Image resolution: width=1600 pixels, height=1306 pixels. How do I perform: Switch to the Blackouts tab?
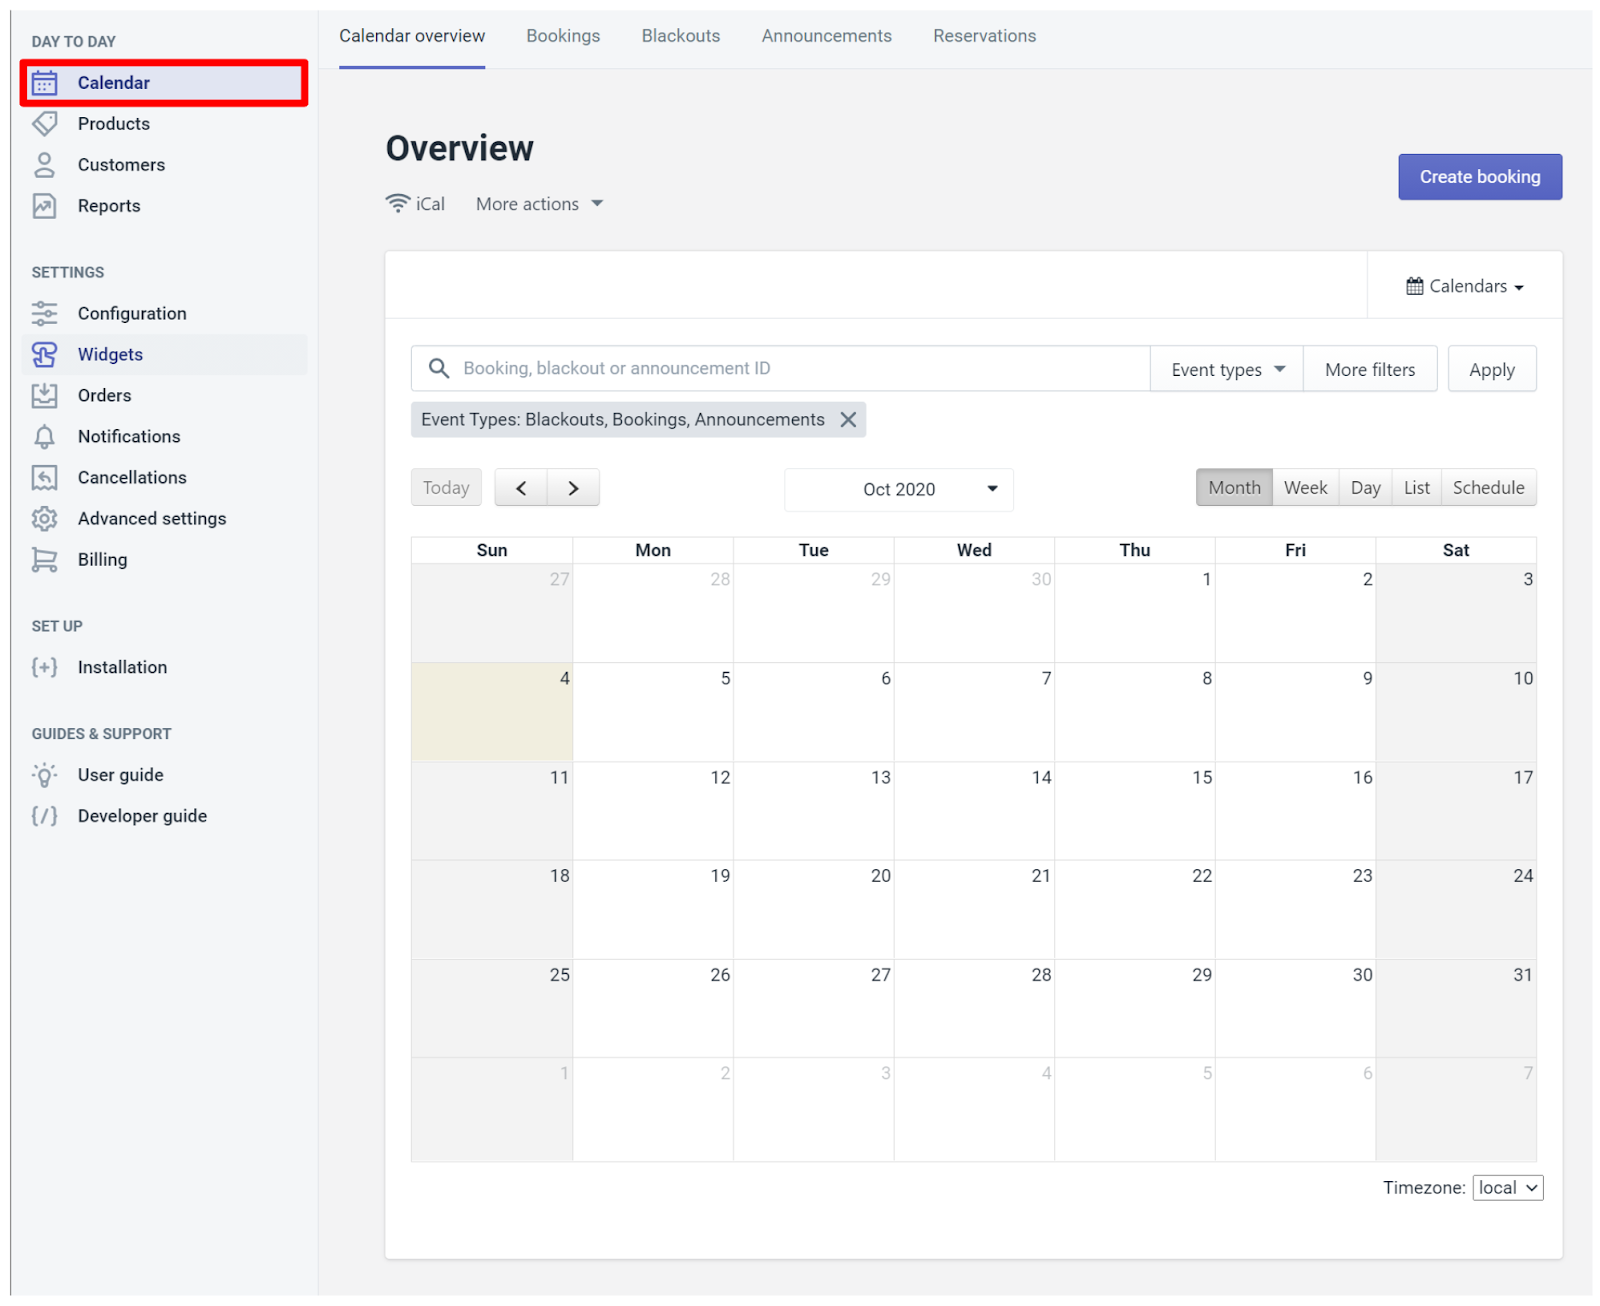681,36
